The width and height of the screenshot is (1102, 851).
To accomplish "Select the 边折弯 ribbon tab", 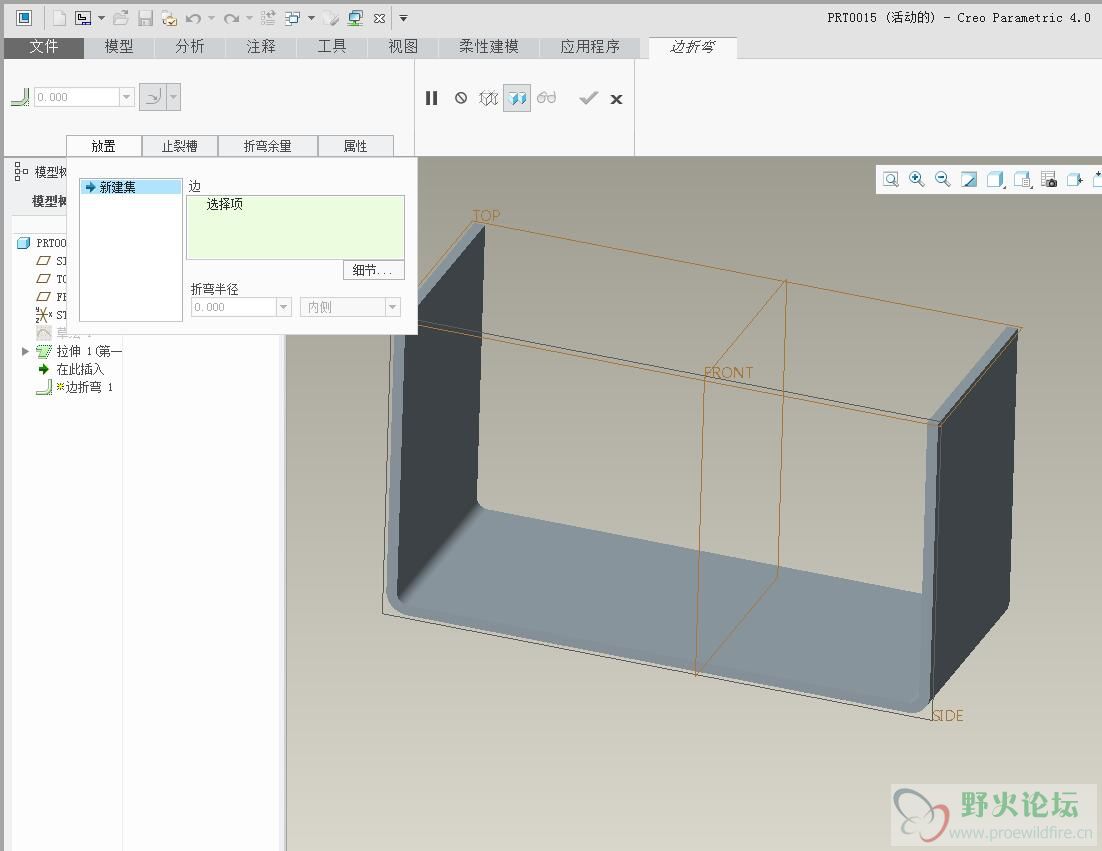I will point(692,47).
